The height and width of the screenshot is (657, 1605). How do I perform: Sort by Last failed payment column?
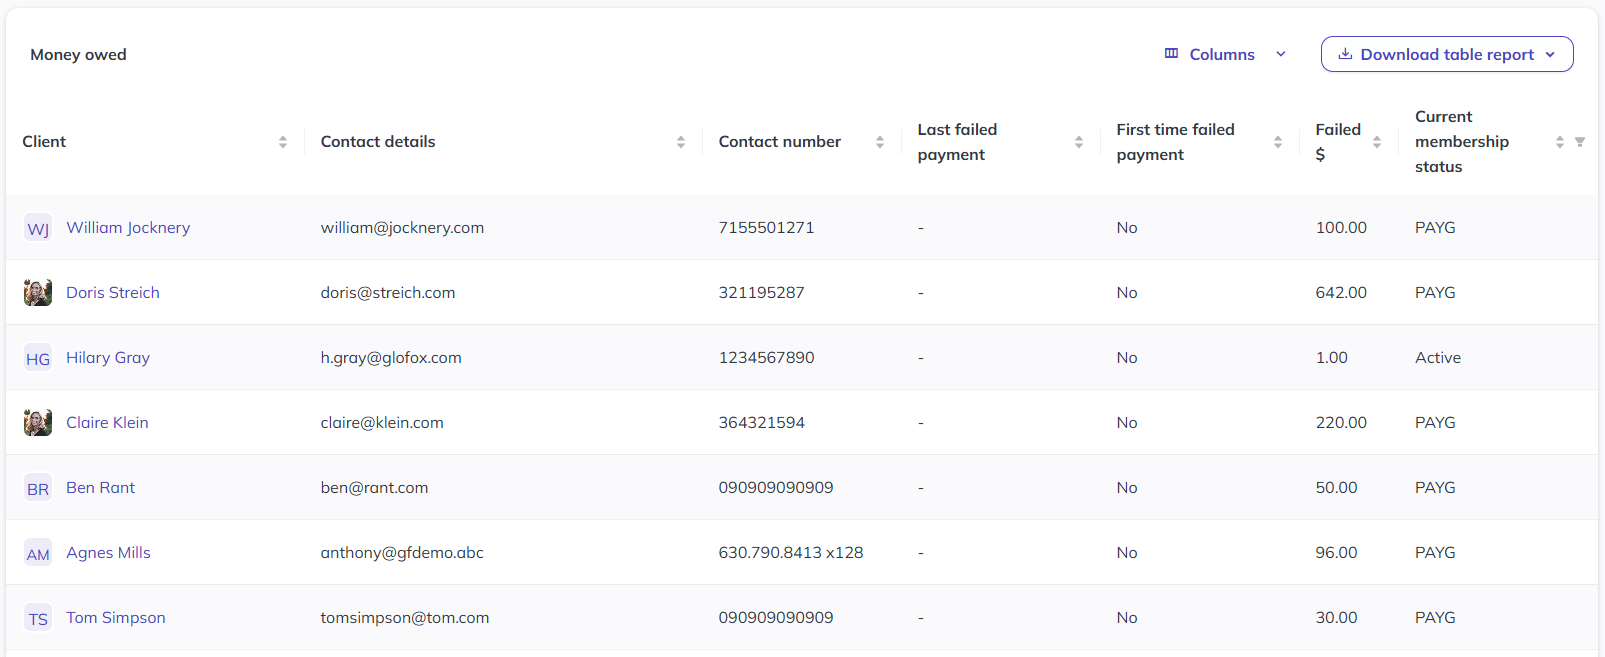[1079, 142]
